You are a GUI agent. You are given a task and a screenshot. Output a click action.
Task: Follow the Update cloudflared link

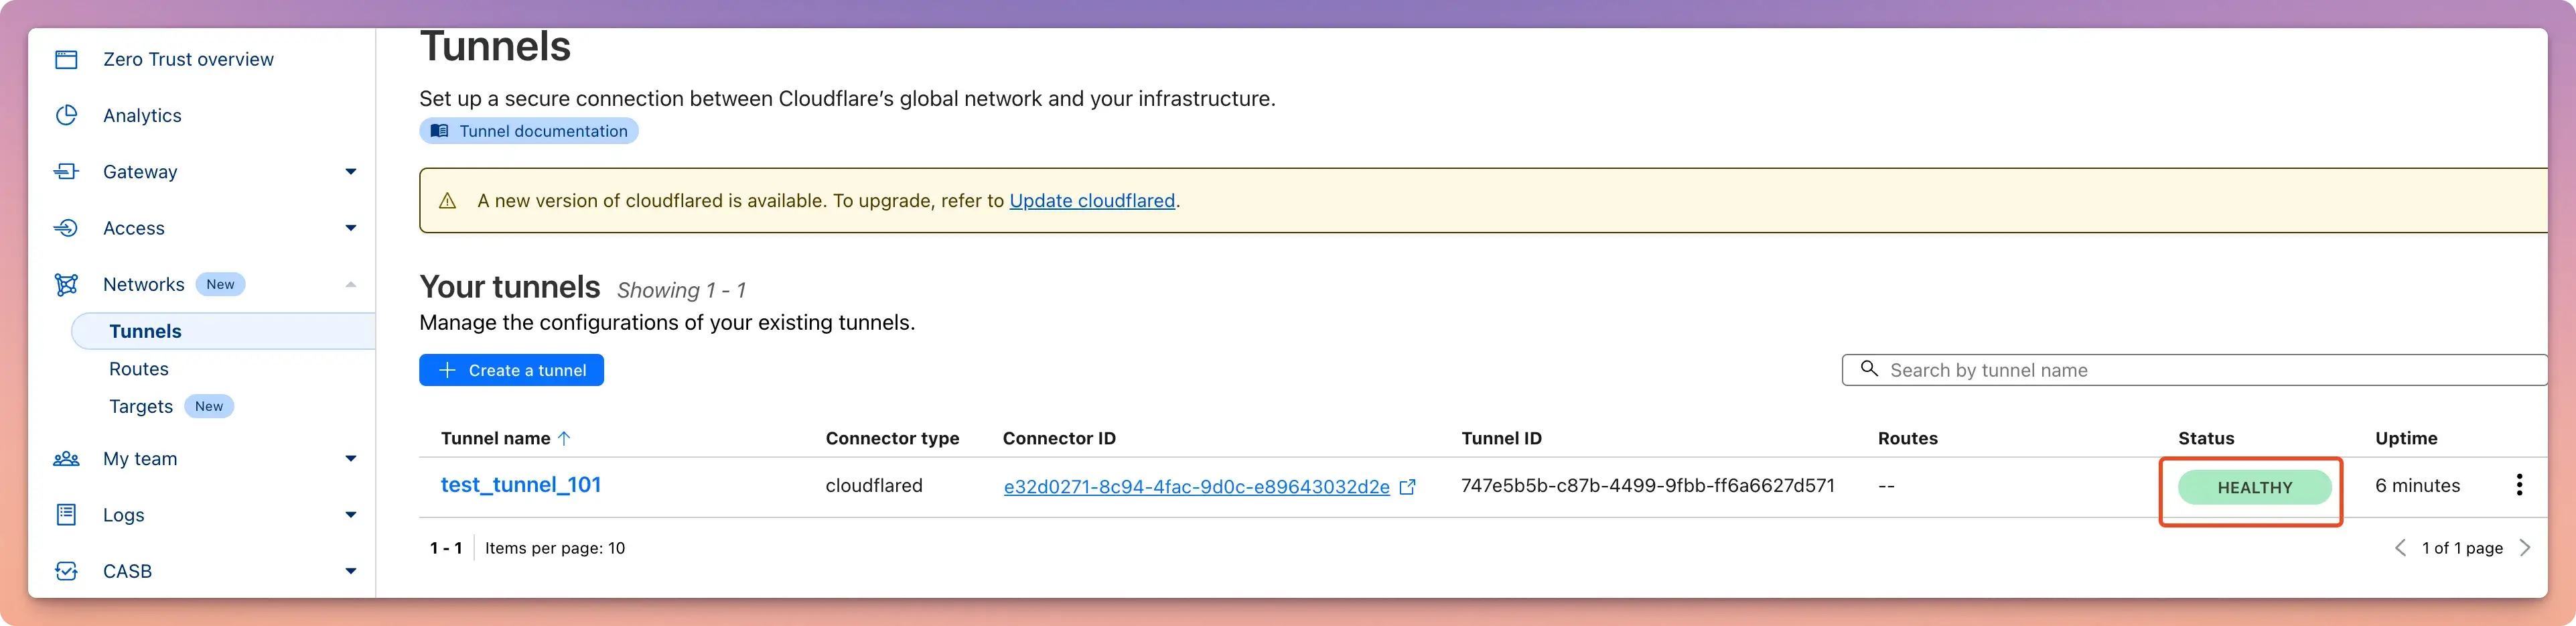[x=1092, y=201]
